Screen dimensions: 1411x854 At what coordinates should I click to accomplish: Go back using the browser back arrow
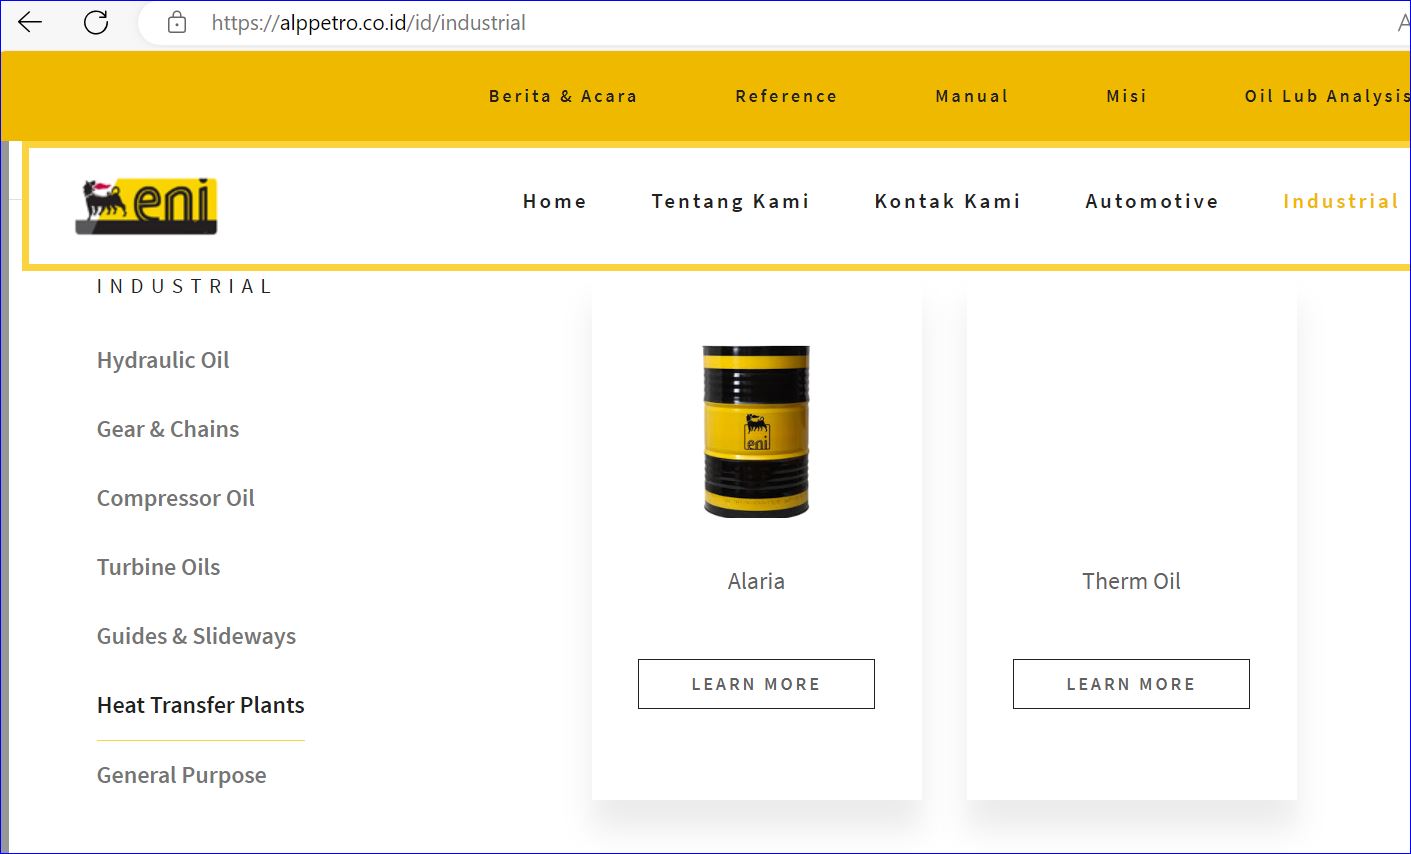[30, 22]
